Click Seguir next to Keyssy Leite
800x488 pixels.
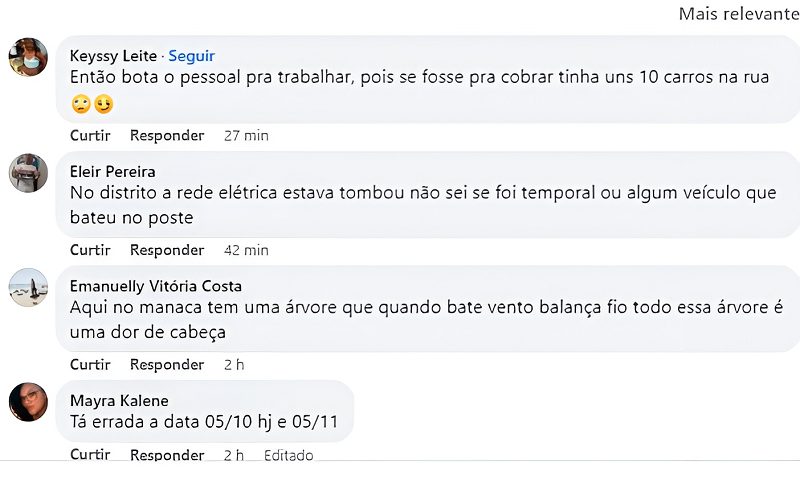[x=191, y=56]
